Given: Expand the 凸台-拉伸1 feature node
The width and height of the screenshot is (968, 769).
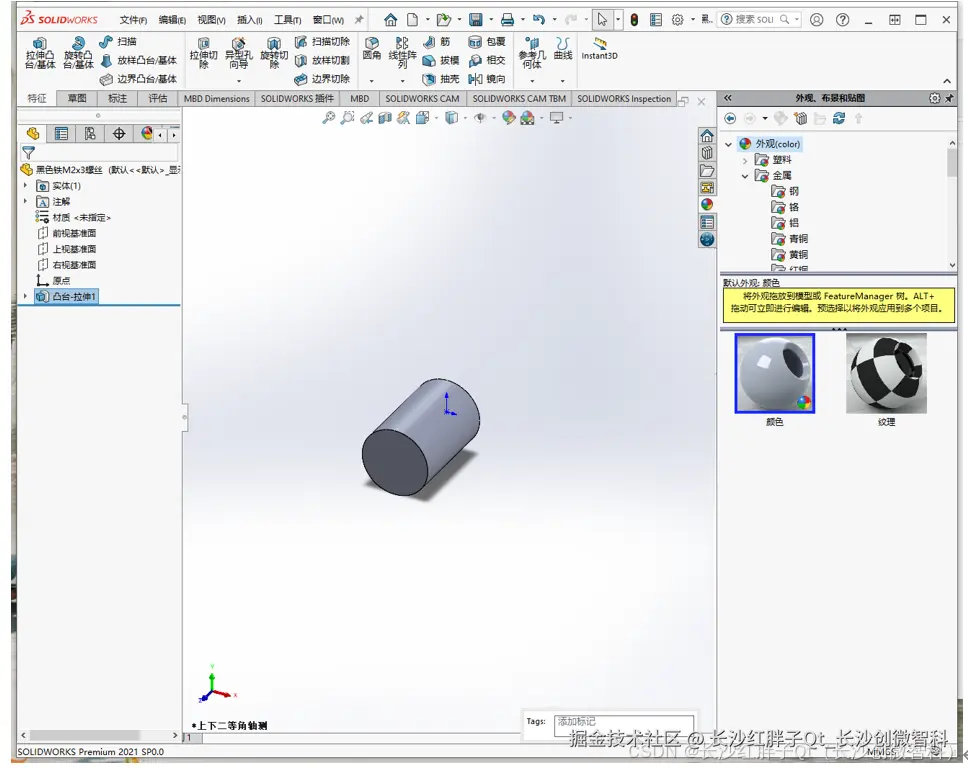Looking at the screenshot, I should pos(25,296).
